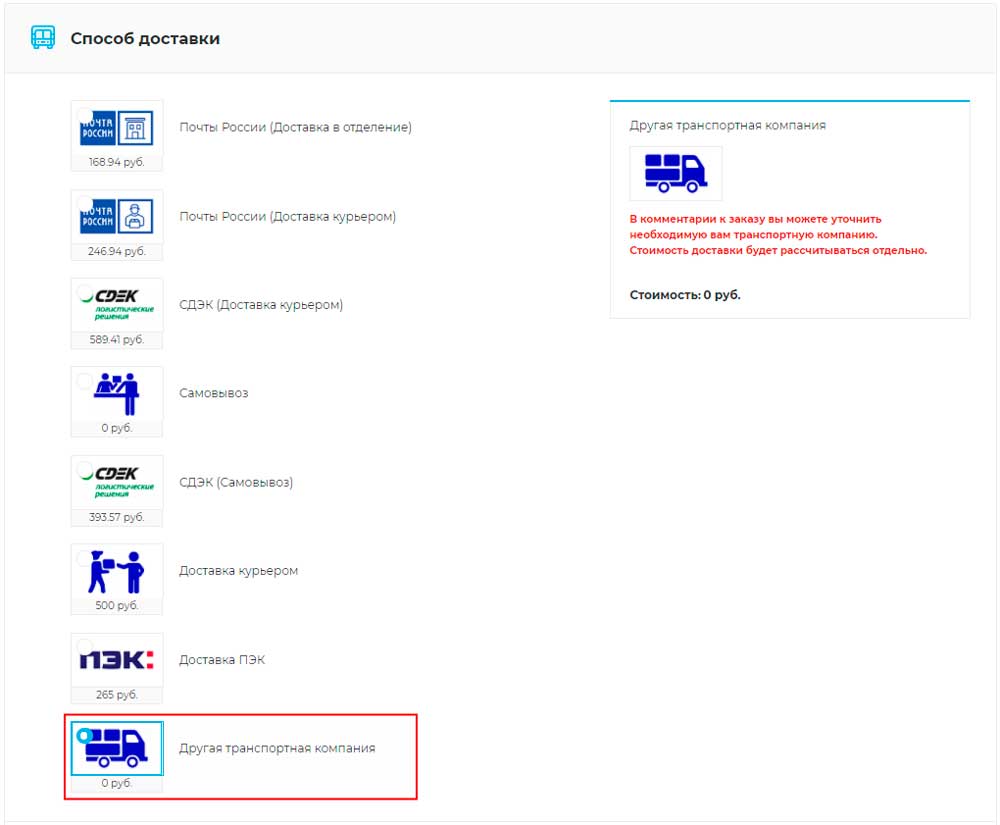Click the Самовывоз text label

tap(214, 393)
